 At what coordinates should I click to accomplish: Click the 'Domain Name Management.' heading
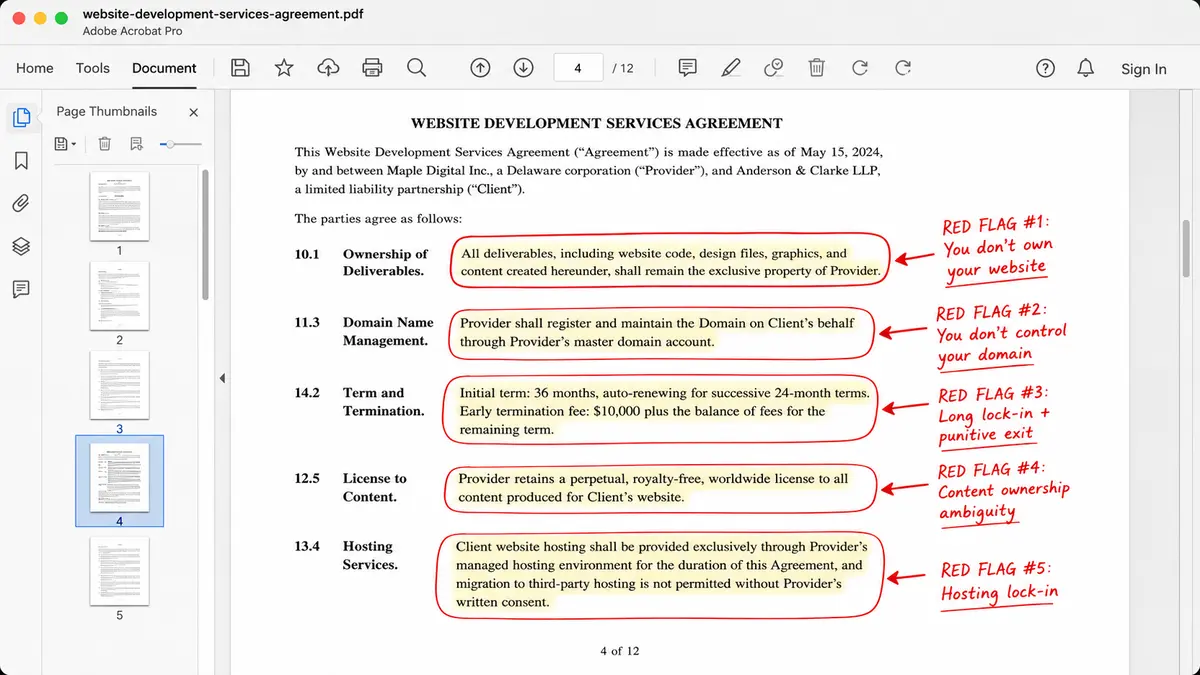point(388,331)
